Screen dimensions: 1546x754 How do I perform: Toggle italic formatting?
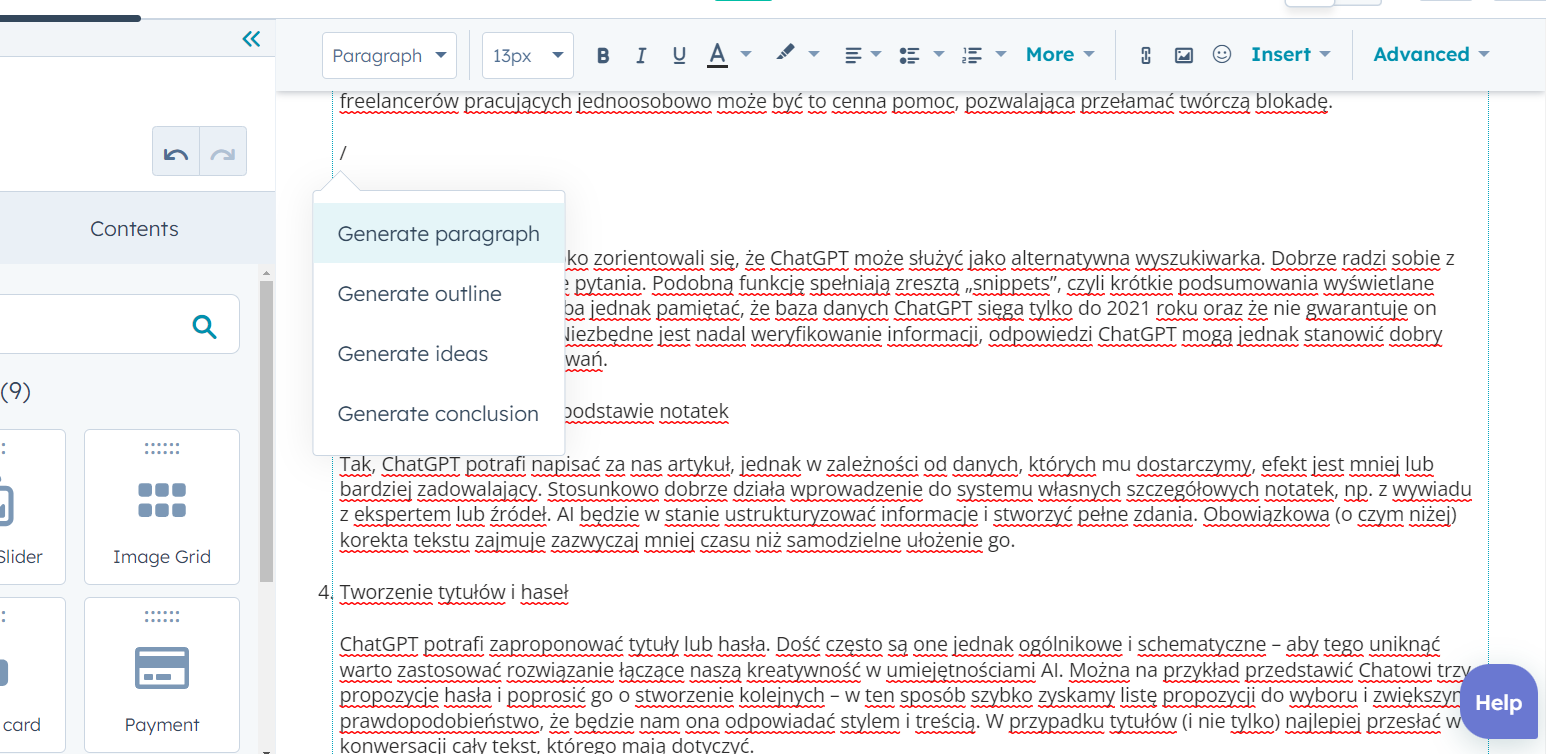click(x=641, y=55)
